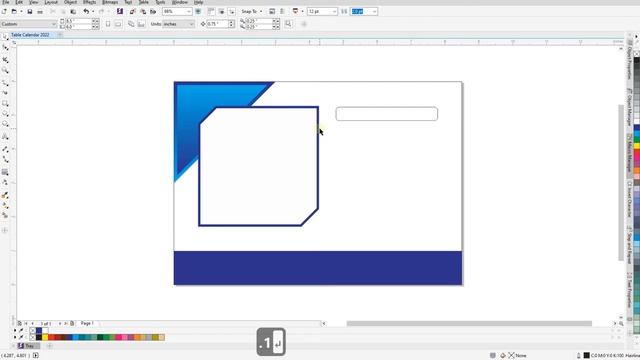Select the Page 1 tab

87,323
